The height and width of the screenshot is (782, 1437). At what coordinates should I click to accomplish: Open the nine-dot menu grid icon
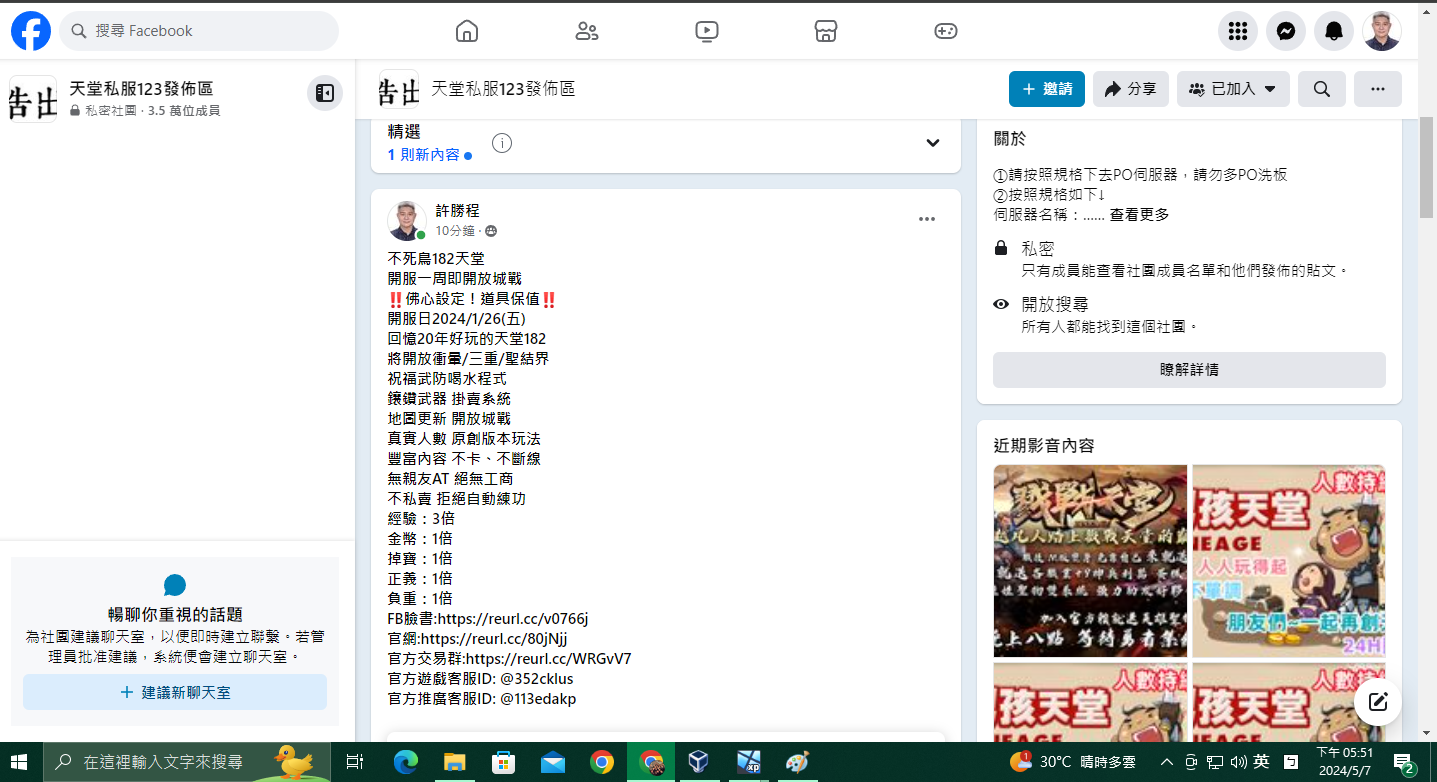tap(1238, 31)
